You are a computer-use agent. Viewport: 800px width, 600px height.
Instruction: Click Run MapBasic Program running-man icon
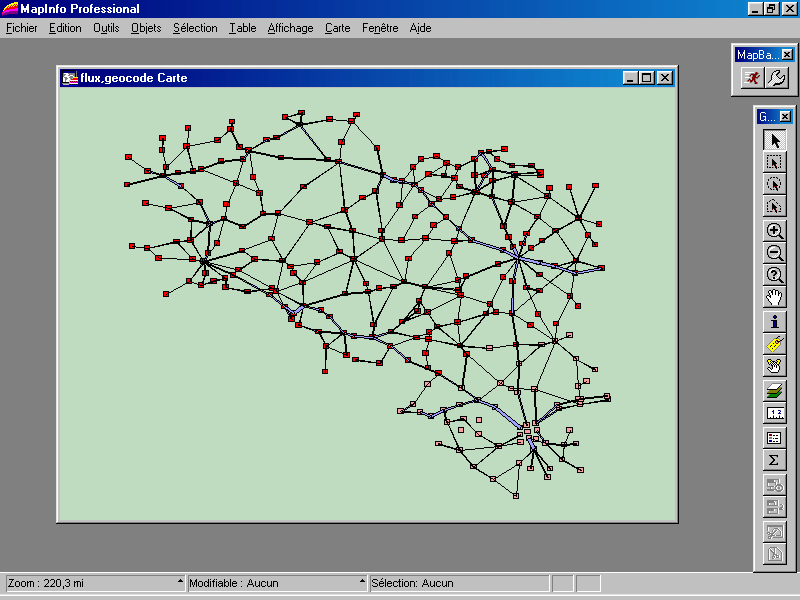click(x=753, y=78)
